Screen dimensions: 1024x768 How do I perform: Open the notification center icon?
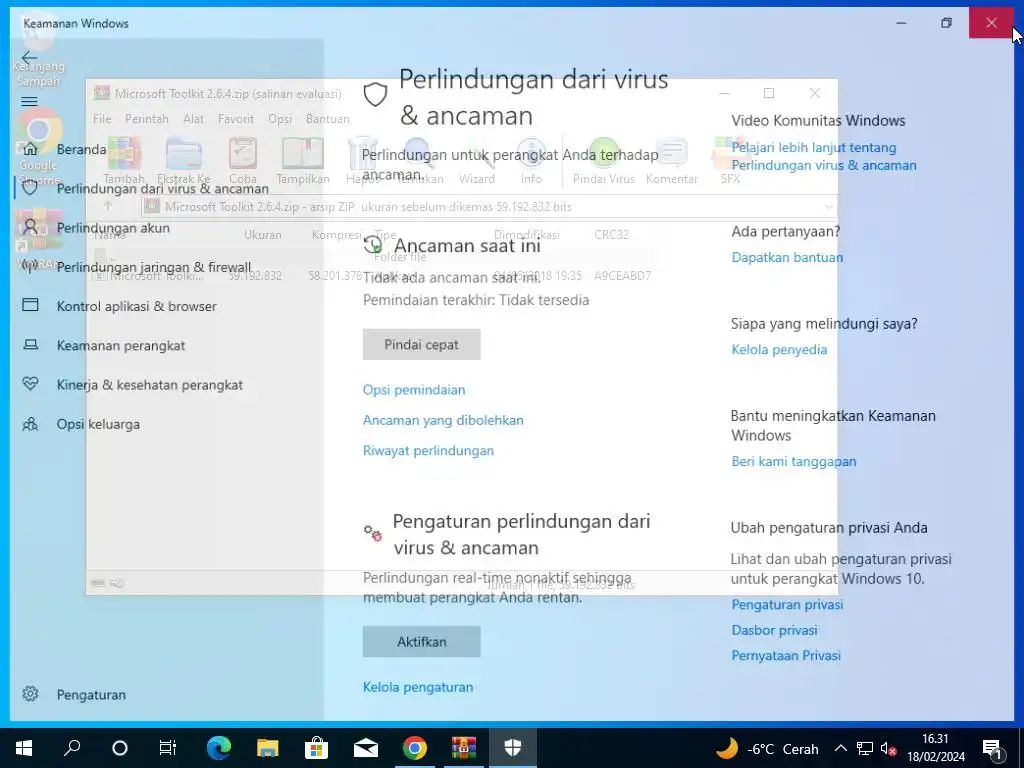[992, 749]
